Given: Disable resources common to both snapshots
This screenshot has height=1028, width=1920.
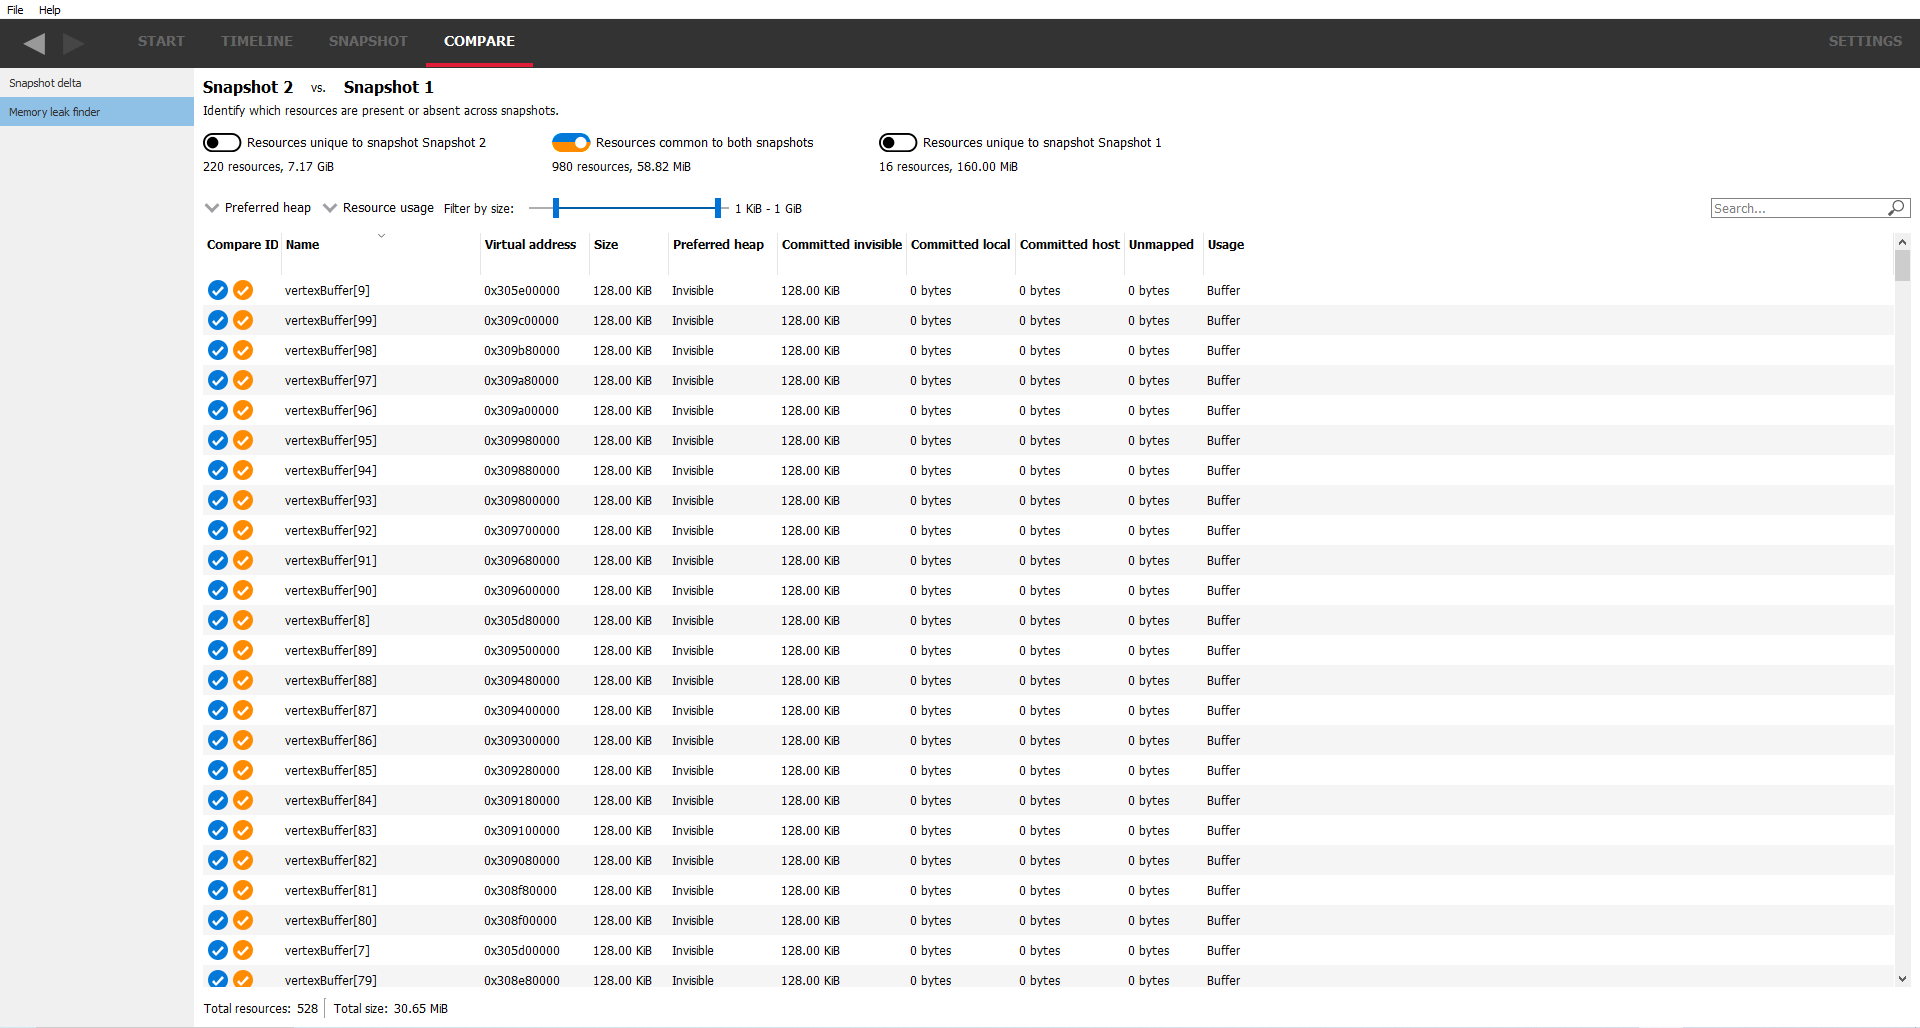Looking at the screenshot, I should coord(571,143).
